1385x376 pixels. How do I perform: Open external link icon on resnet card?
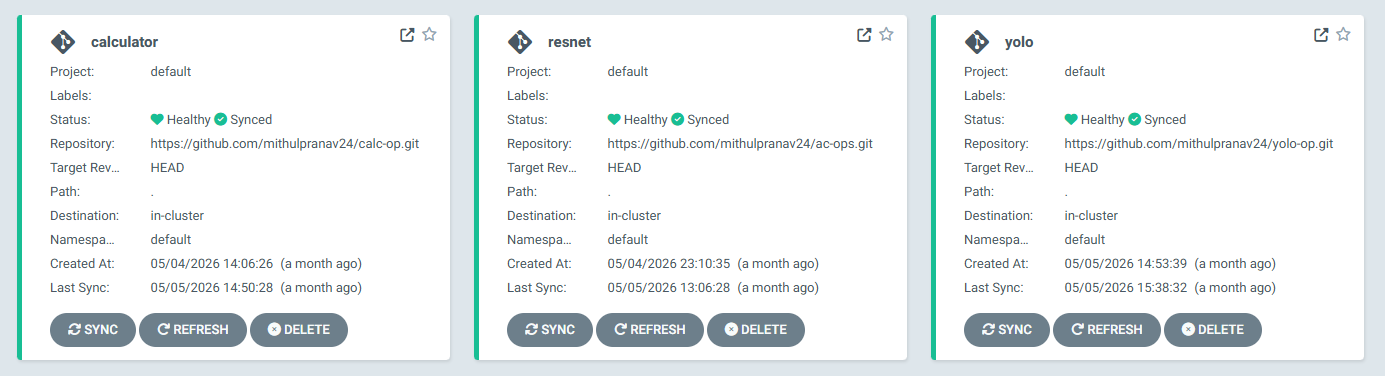864,35
